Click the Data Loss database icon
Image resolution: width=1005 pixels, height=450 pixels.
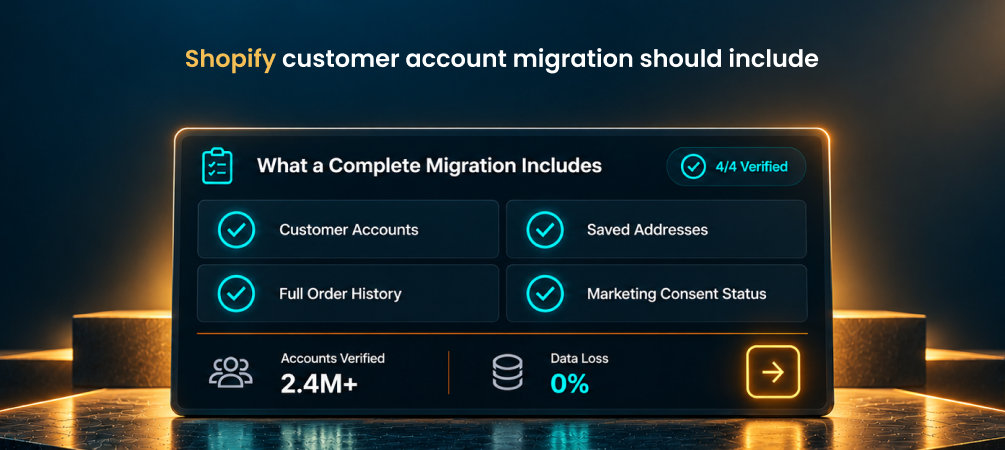507,372
